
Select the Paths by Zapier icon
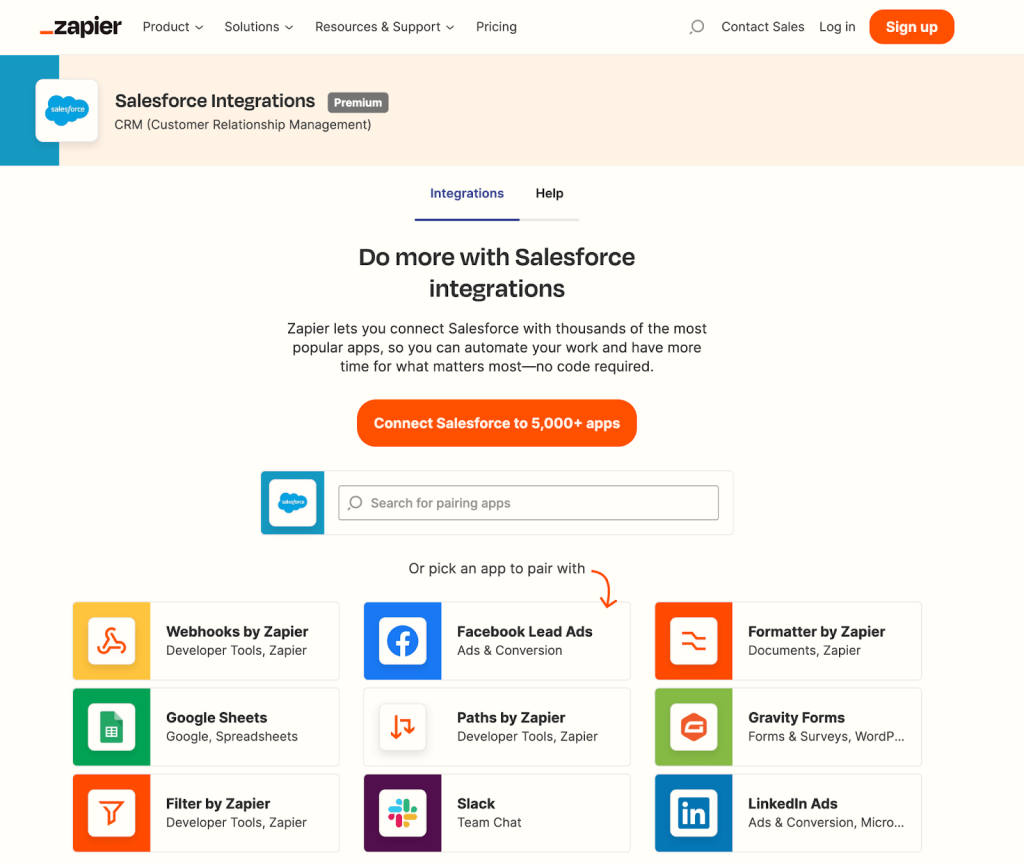tap(402, 726)
